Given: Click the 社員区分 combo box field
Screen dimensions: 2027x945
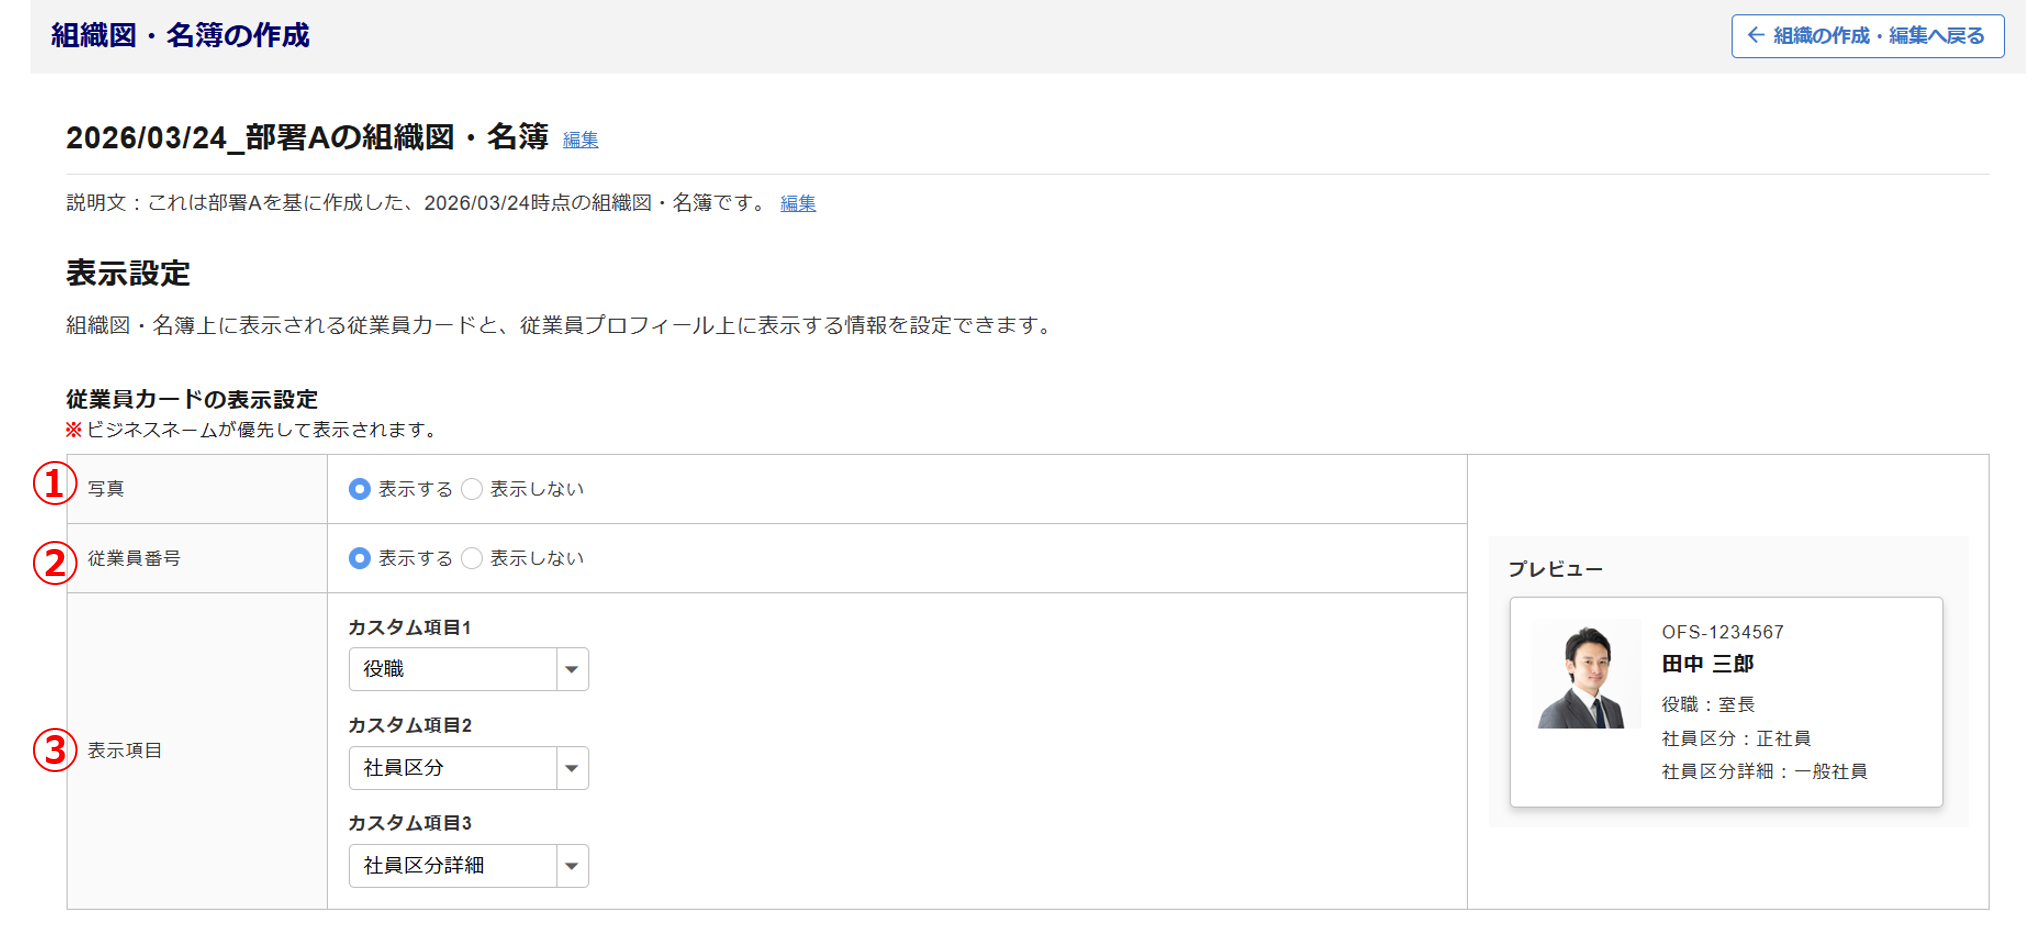Looking at the screenshot, I should (x=452, y=768).
